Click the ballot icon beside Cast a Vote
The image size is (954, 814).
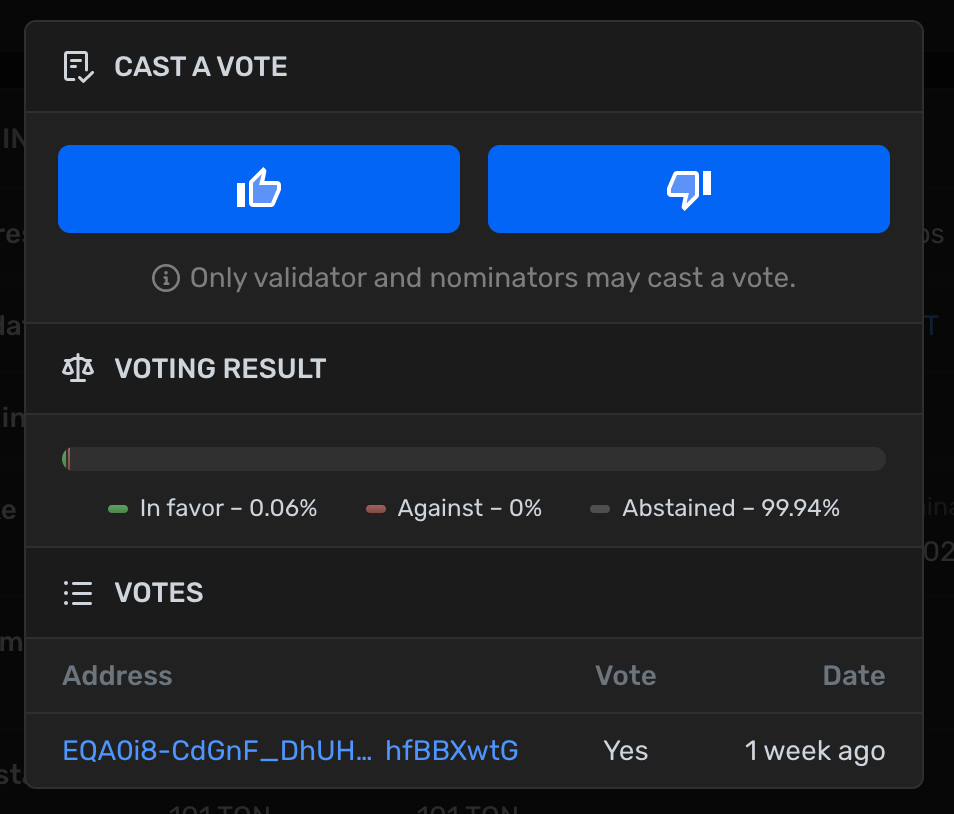pyautogui.click(x=78, y=67)
